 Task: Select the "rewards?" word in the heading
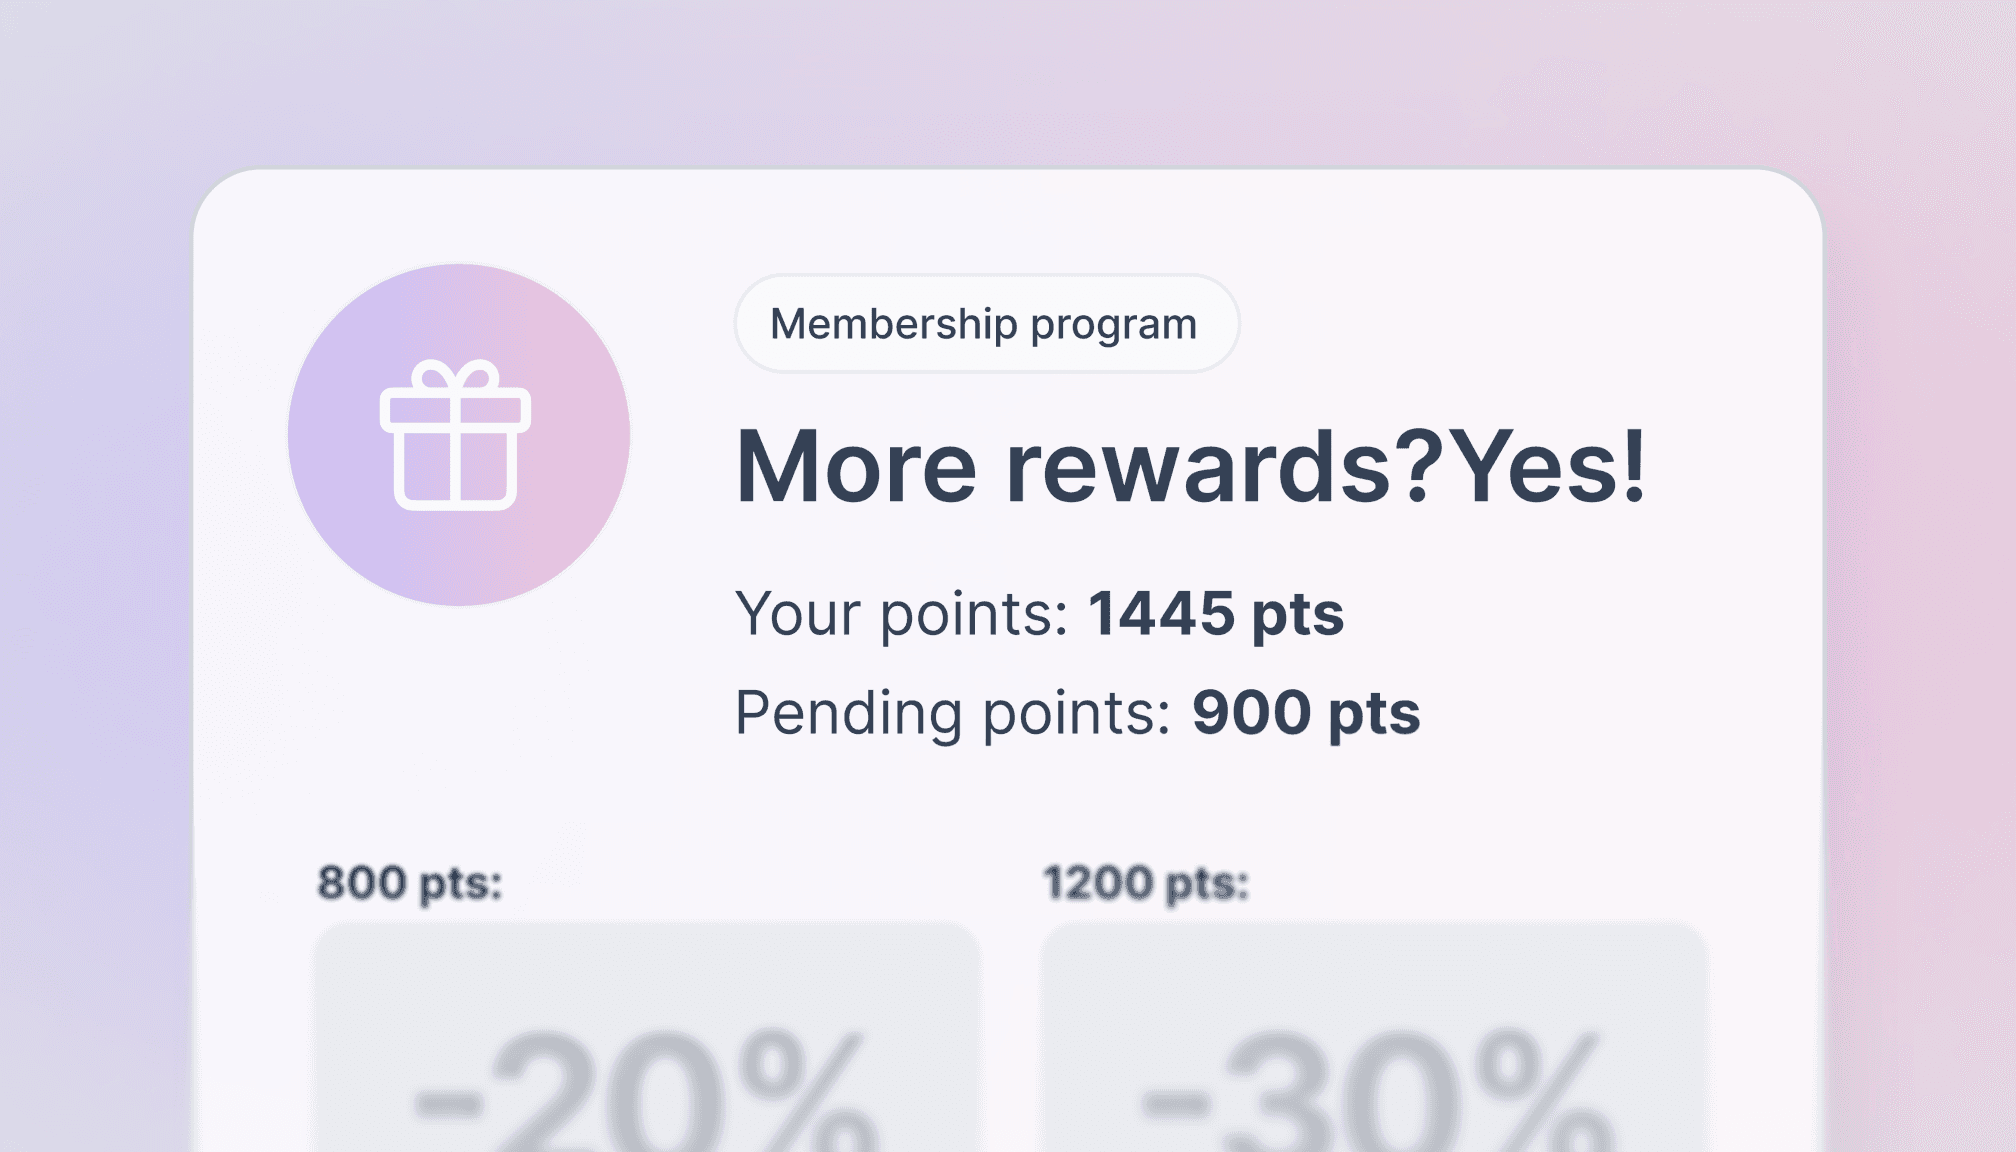click(x=1222, y=466)
